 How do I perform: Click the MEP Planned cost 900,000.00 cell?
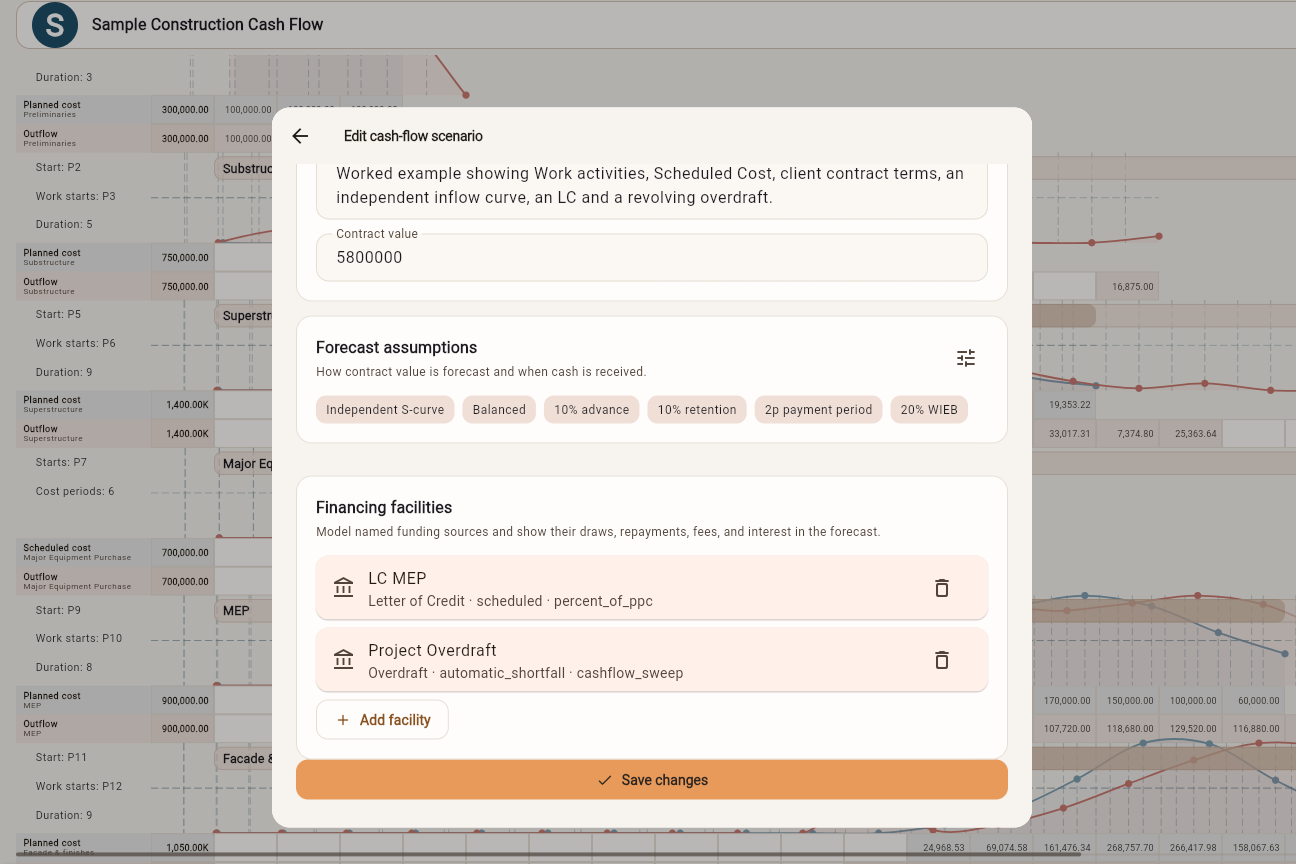185,700
